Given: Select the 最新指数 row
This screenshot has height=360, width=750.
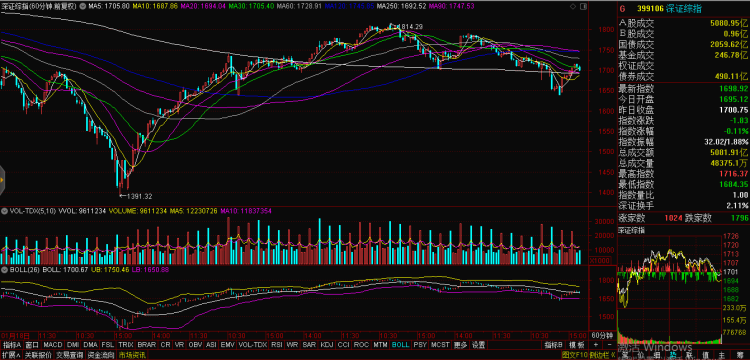Looking at the screenshot, I should pos(684,89).
